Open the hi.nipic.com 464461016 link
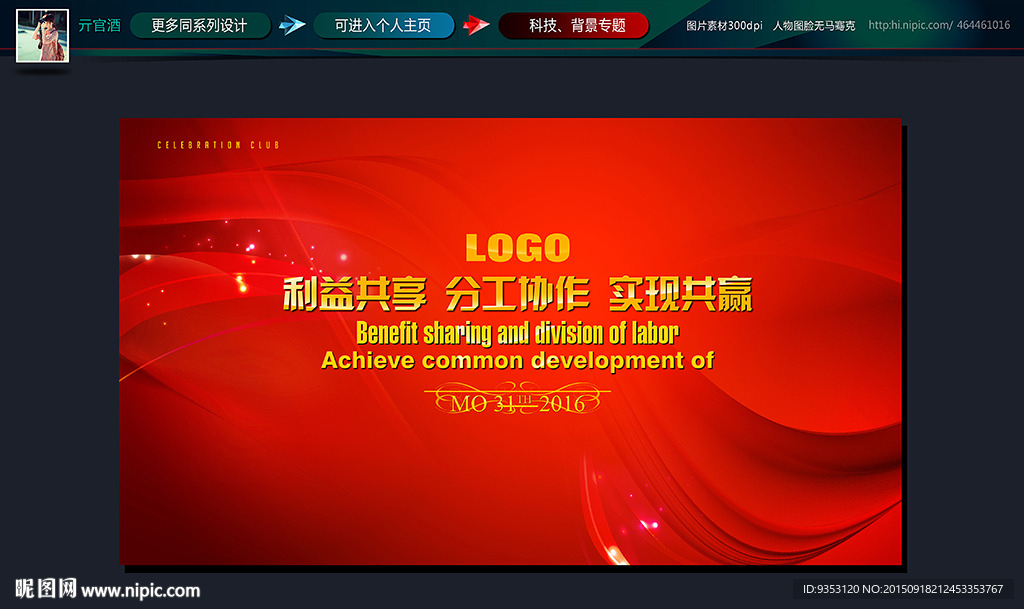 pos(939,25)
